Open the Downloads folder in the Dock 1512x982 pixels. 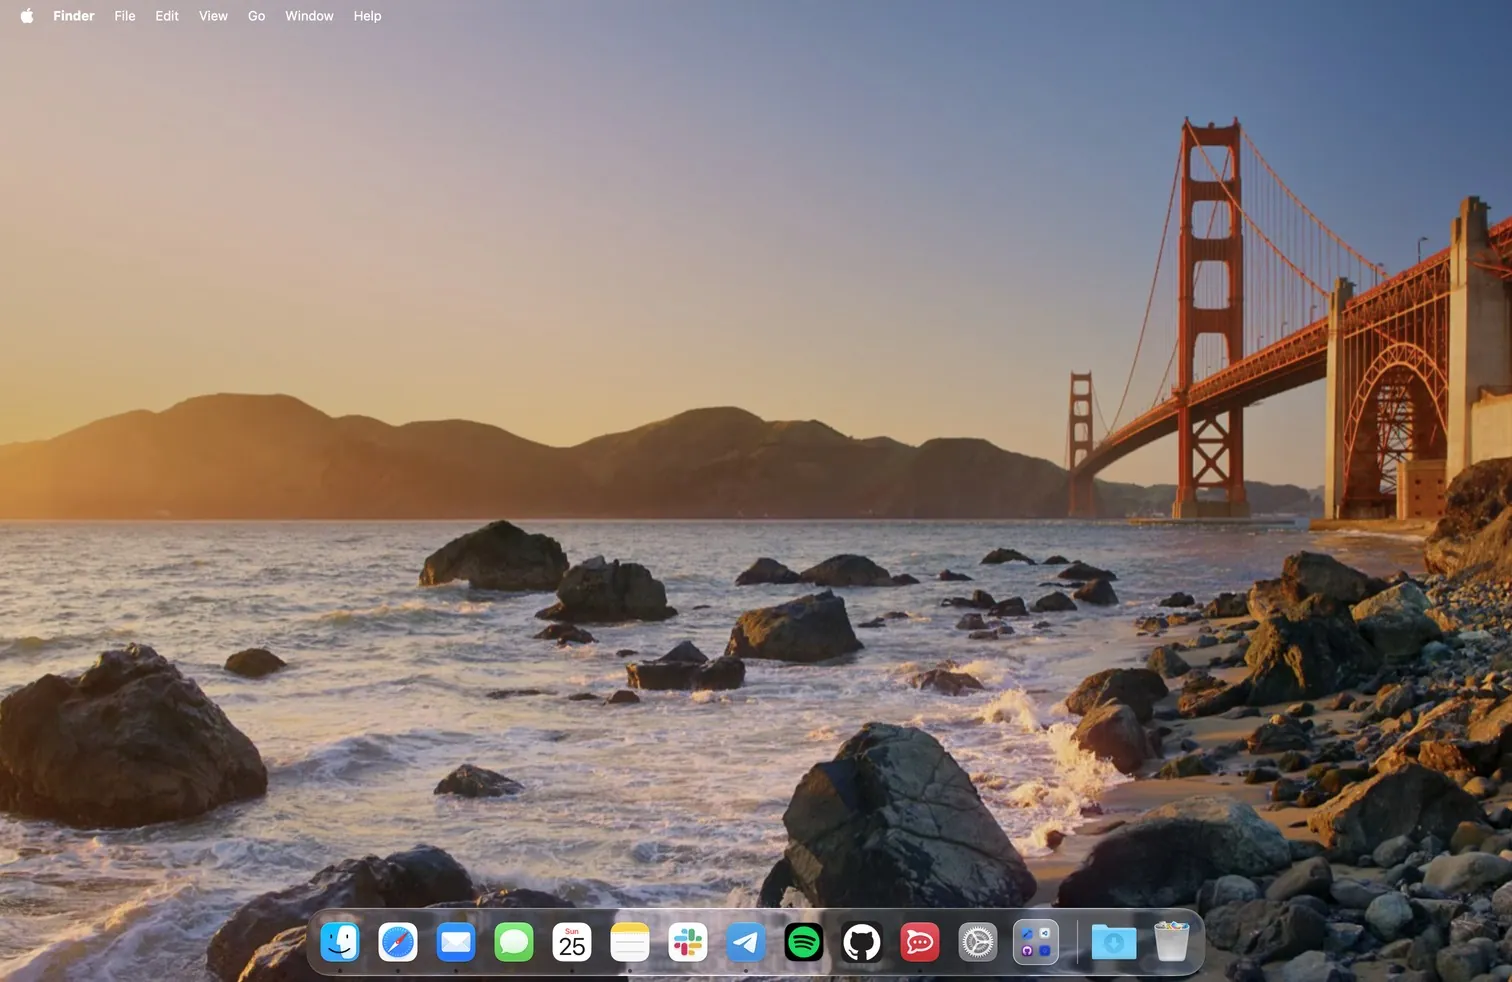pyautogui.click(x=1114, y=942)
